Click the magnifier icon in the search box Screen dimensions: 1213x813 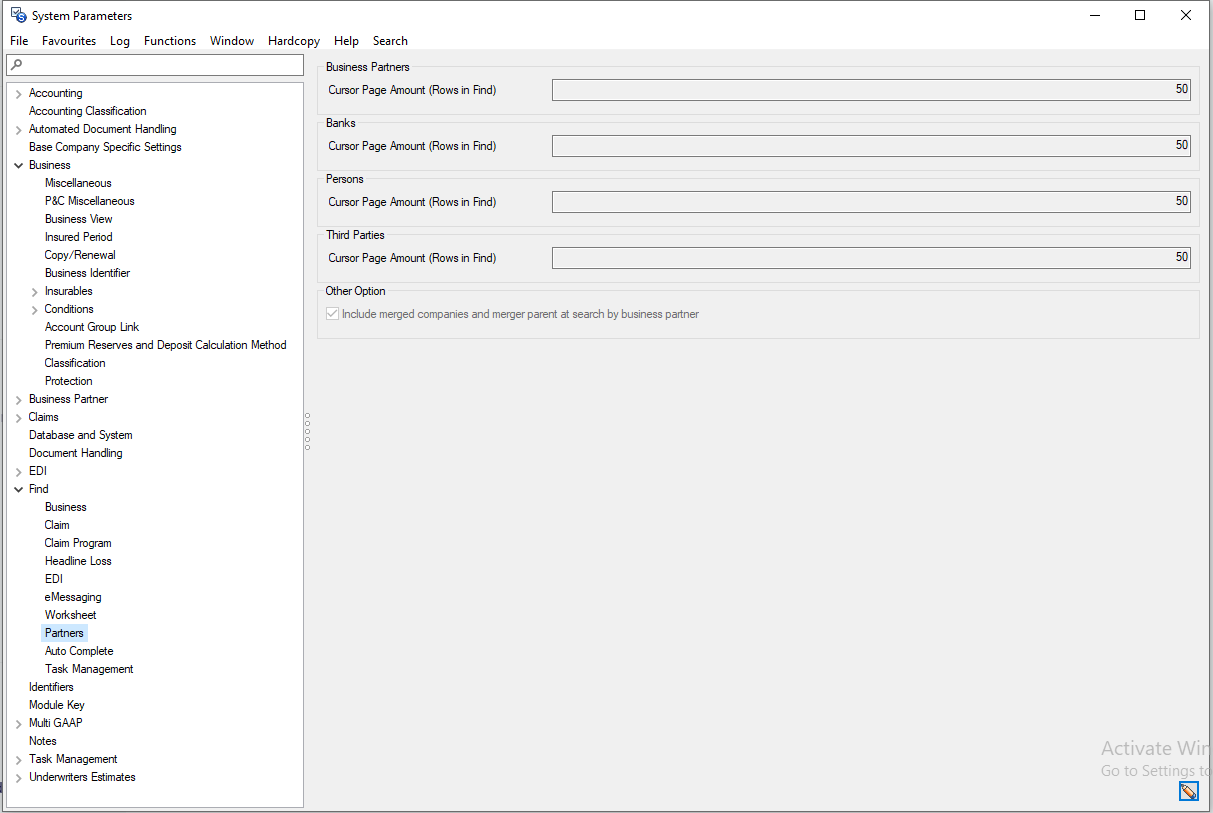(x=16, y=65)
